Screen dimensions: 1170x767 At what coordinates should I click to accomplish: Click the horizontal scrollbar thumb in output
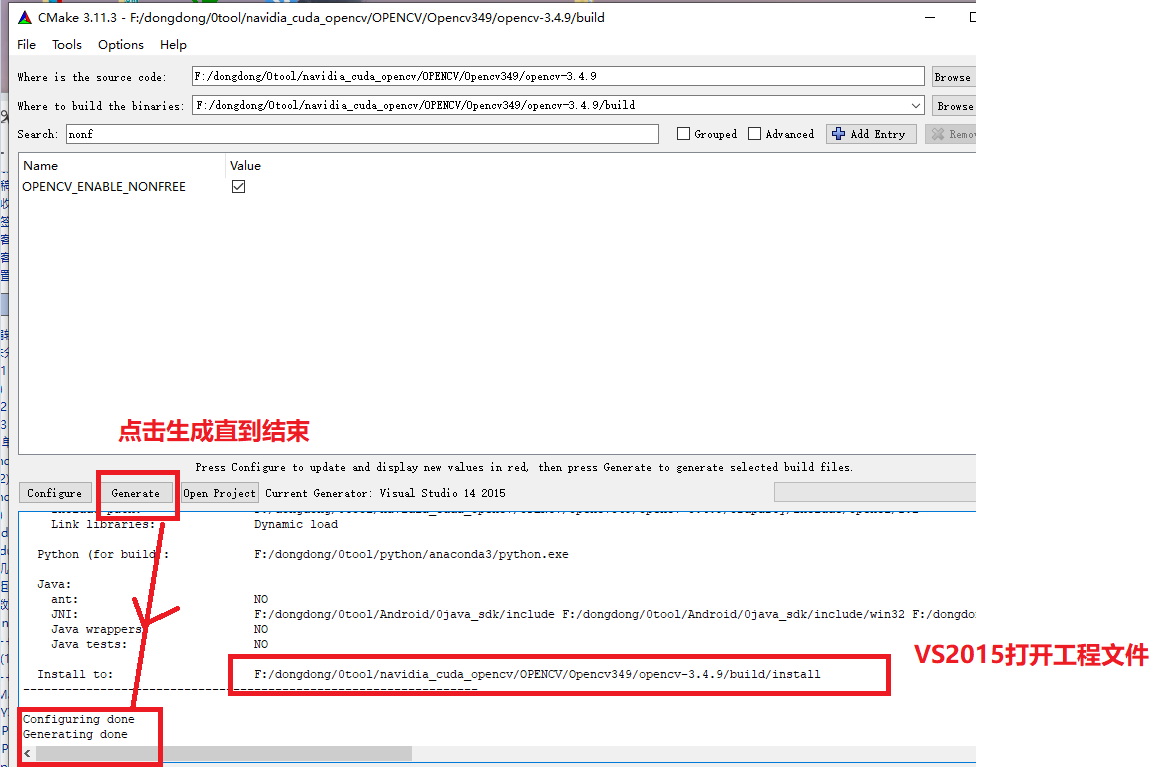coord(223,754)
